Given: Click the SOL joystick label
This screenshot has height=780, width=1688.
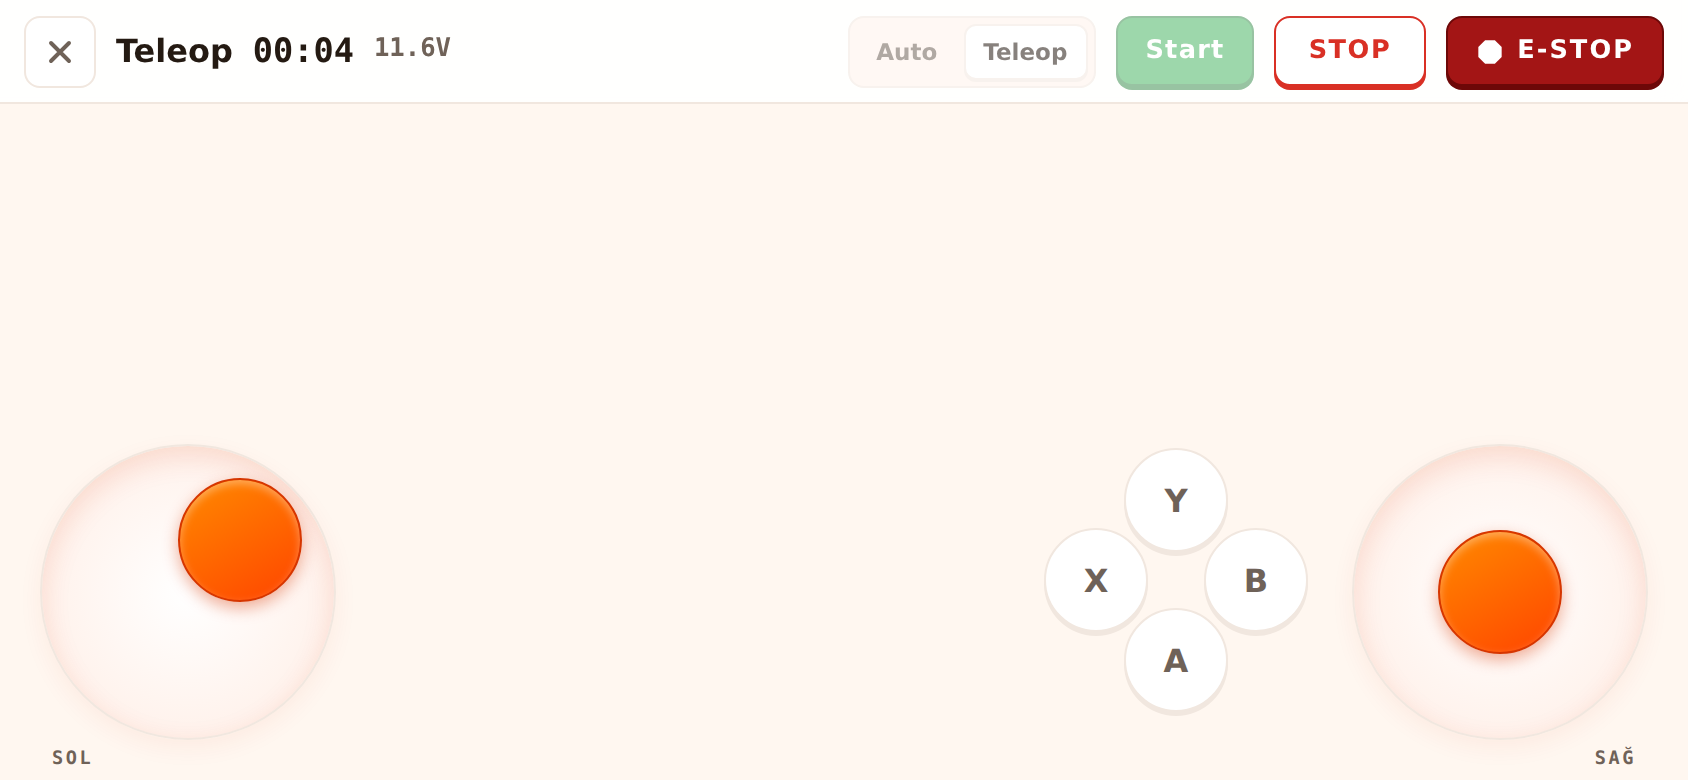Looking at the screenshot, I should click(72, 758).
